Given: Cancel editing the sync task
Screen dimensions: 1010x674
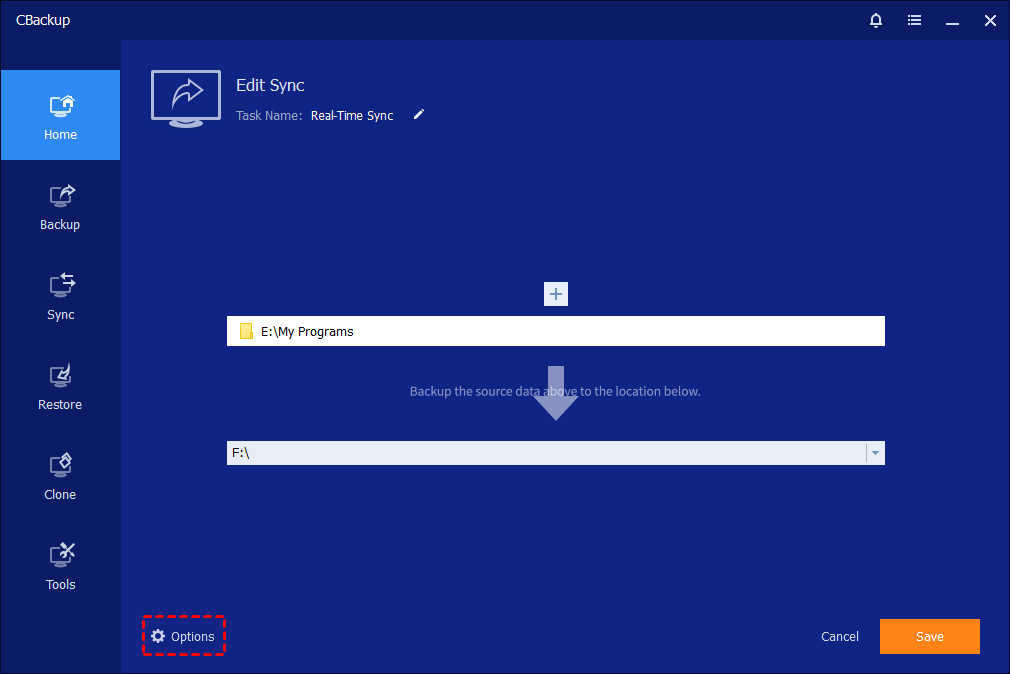Looking at the screenshot, I should [x=839, y=636].
